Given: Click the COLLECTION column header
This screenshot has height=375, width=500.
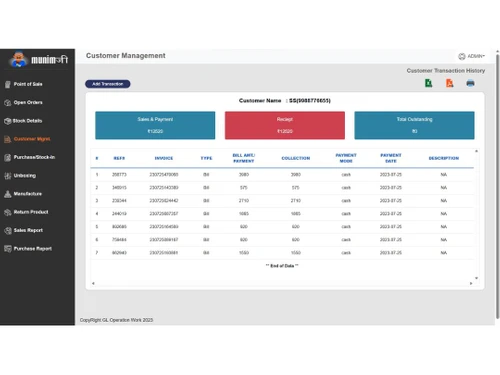Looking at the screenshot, I should tap(296, 158).
